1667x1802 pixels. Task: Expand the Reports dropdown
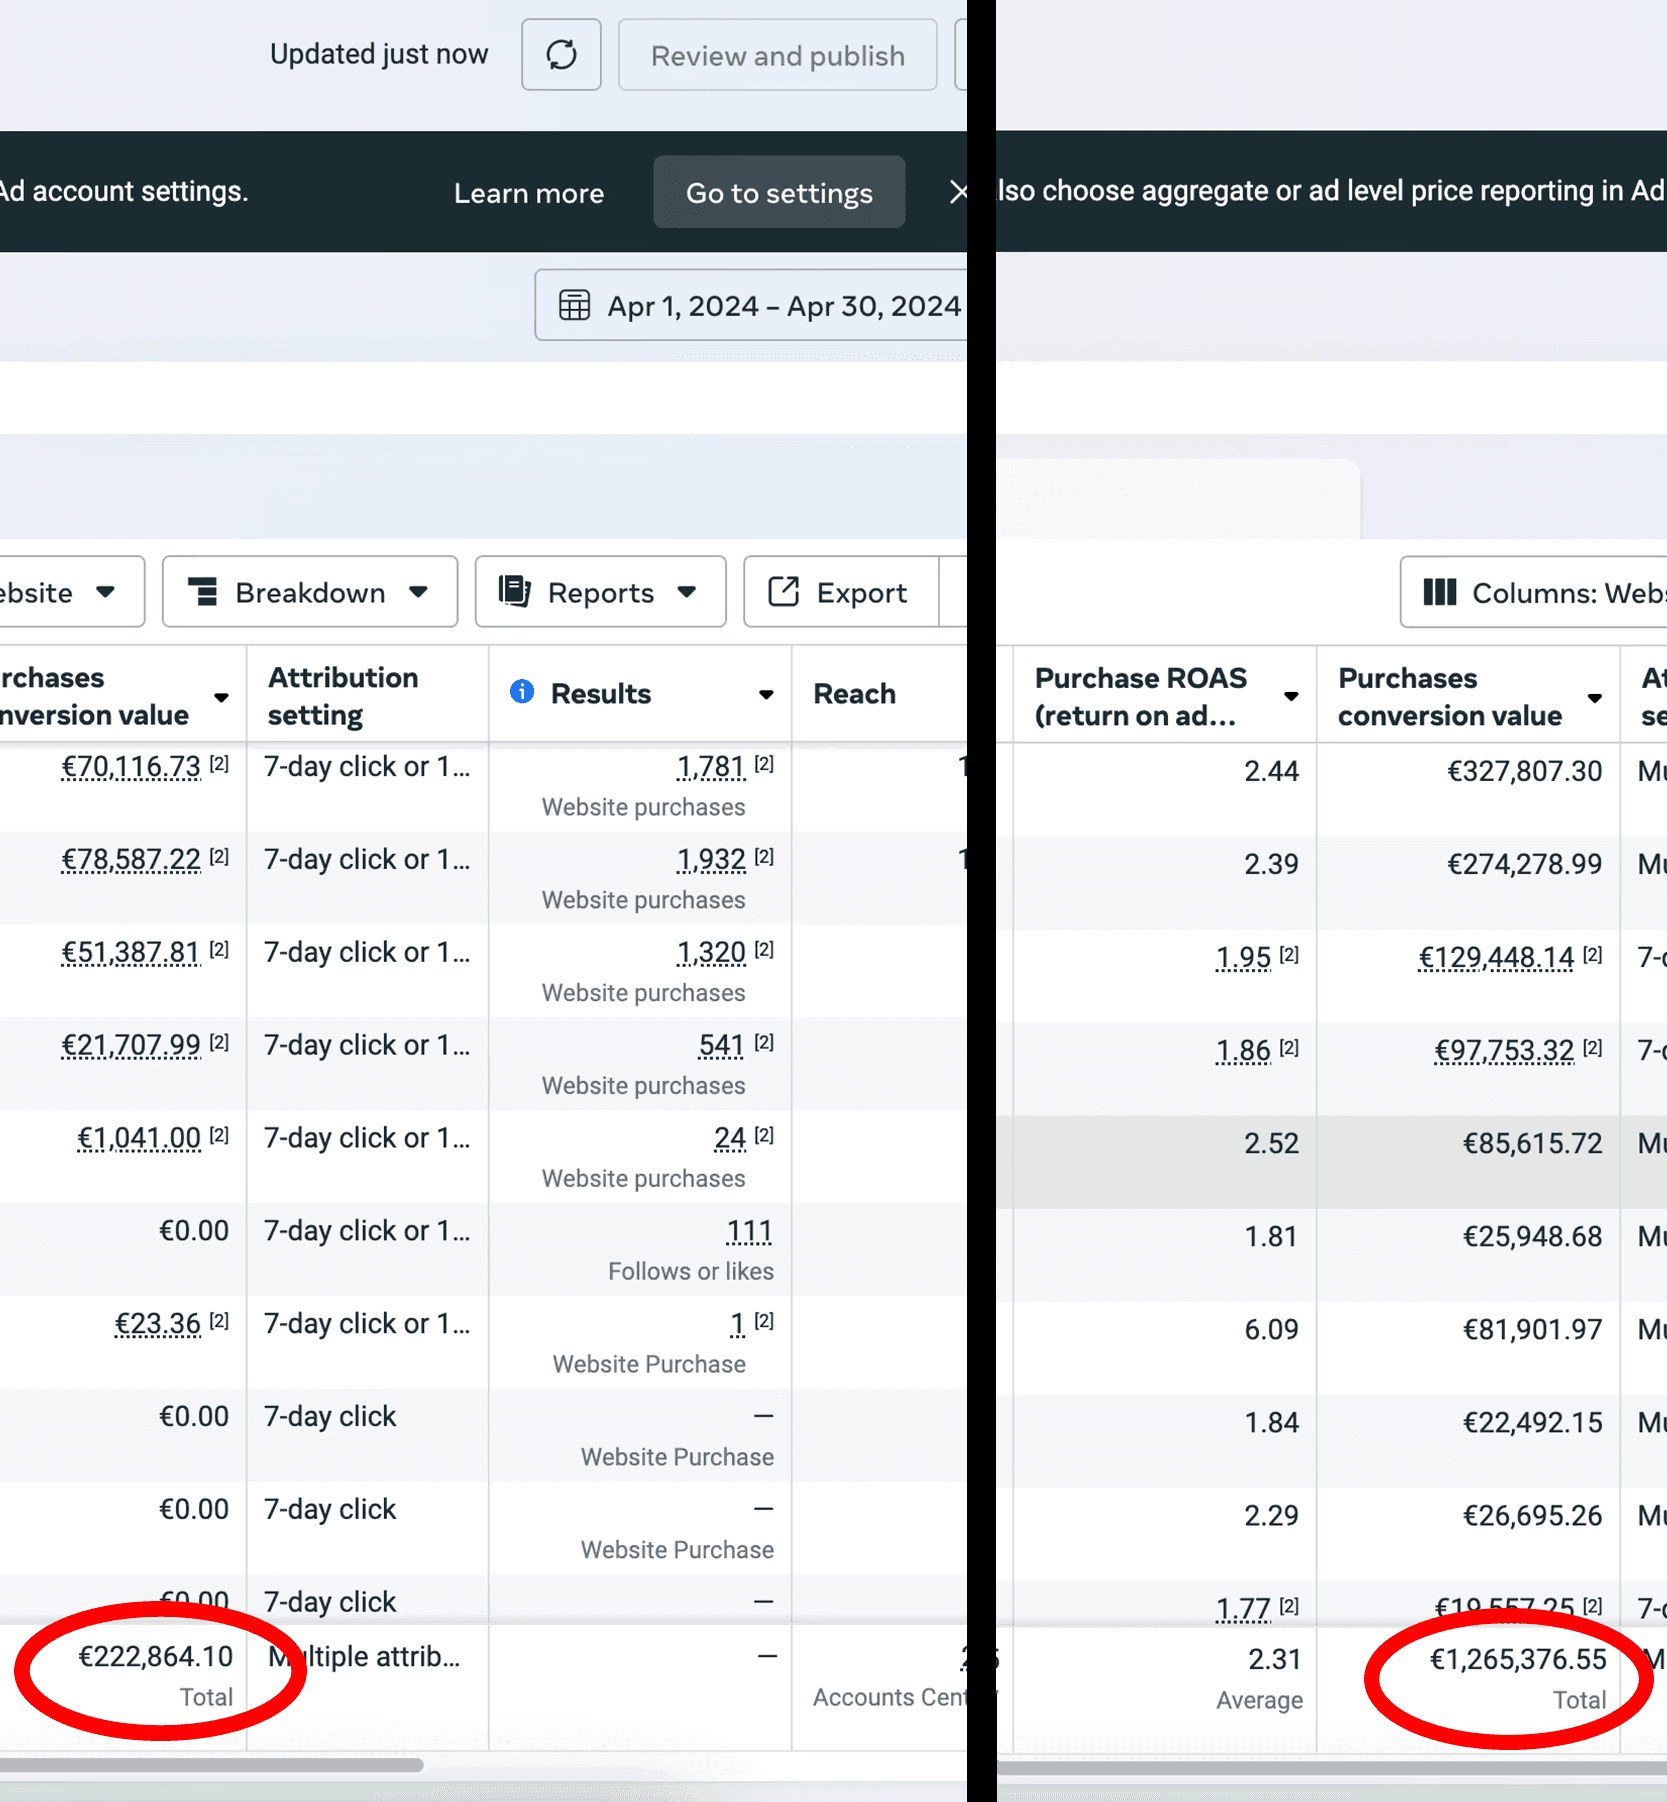coord(600,592)
